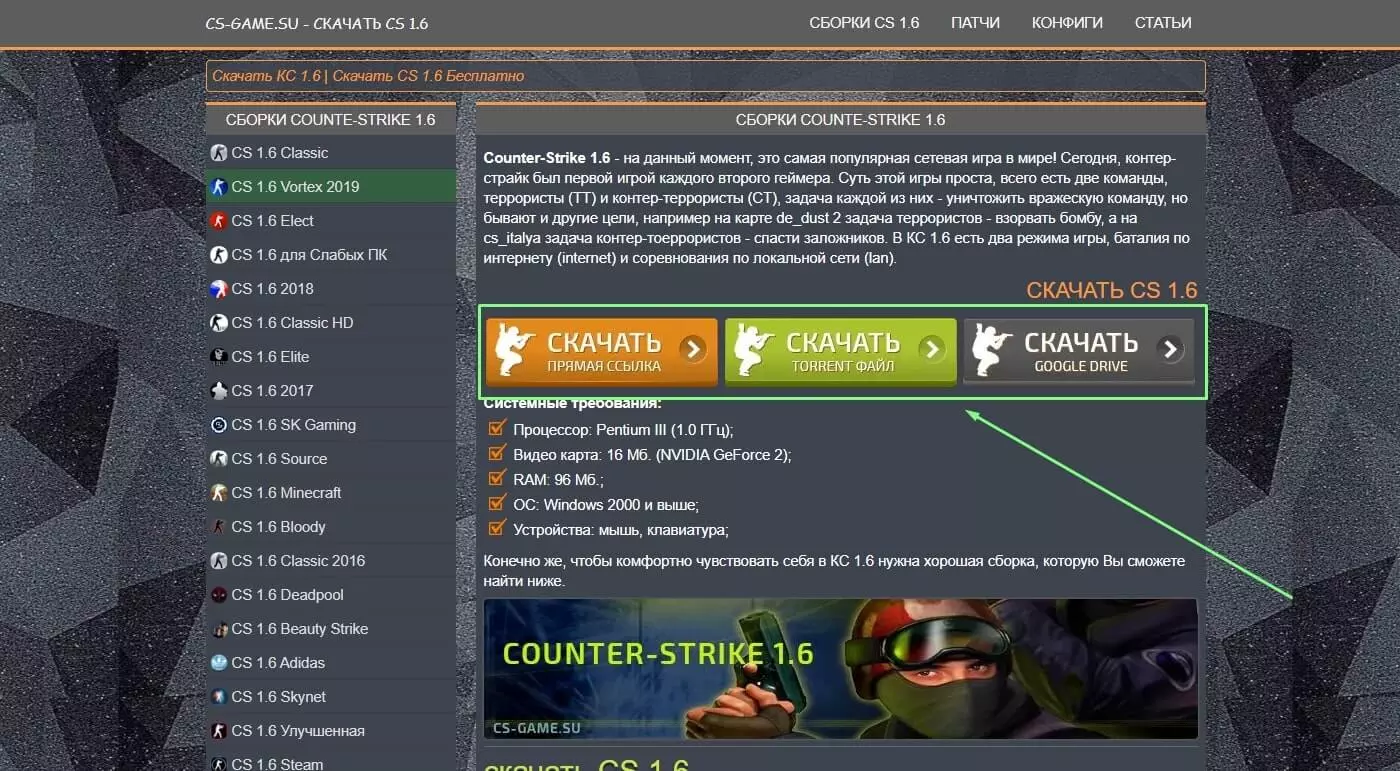This screenshot has width=1400, height=771.
Task: Click the CS 1.6 Beauty Strike icon
Action: pos(219,629)
